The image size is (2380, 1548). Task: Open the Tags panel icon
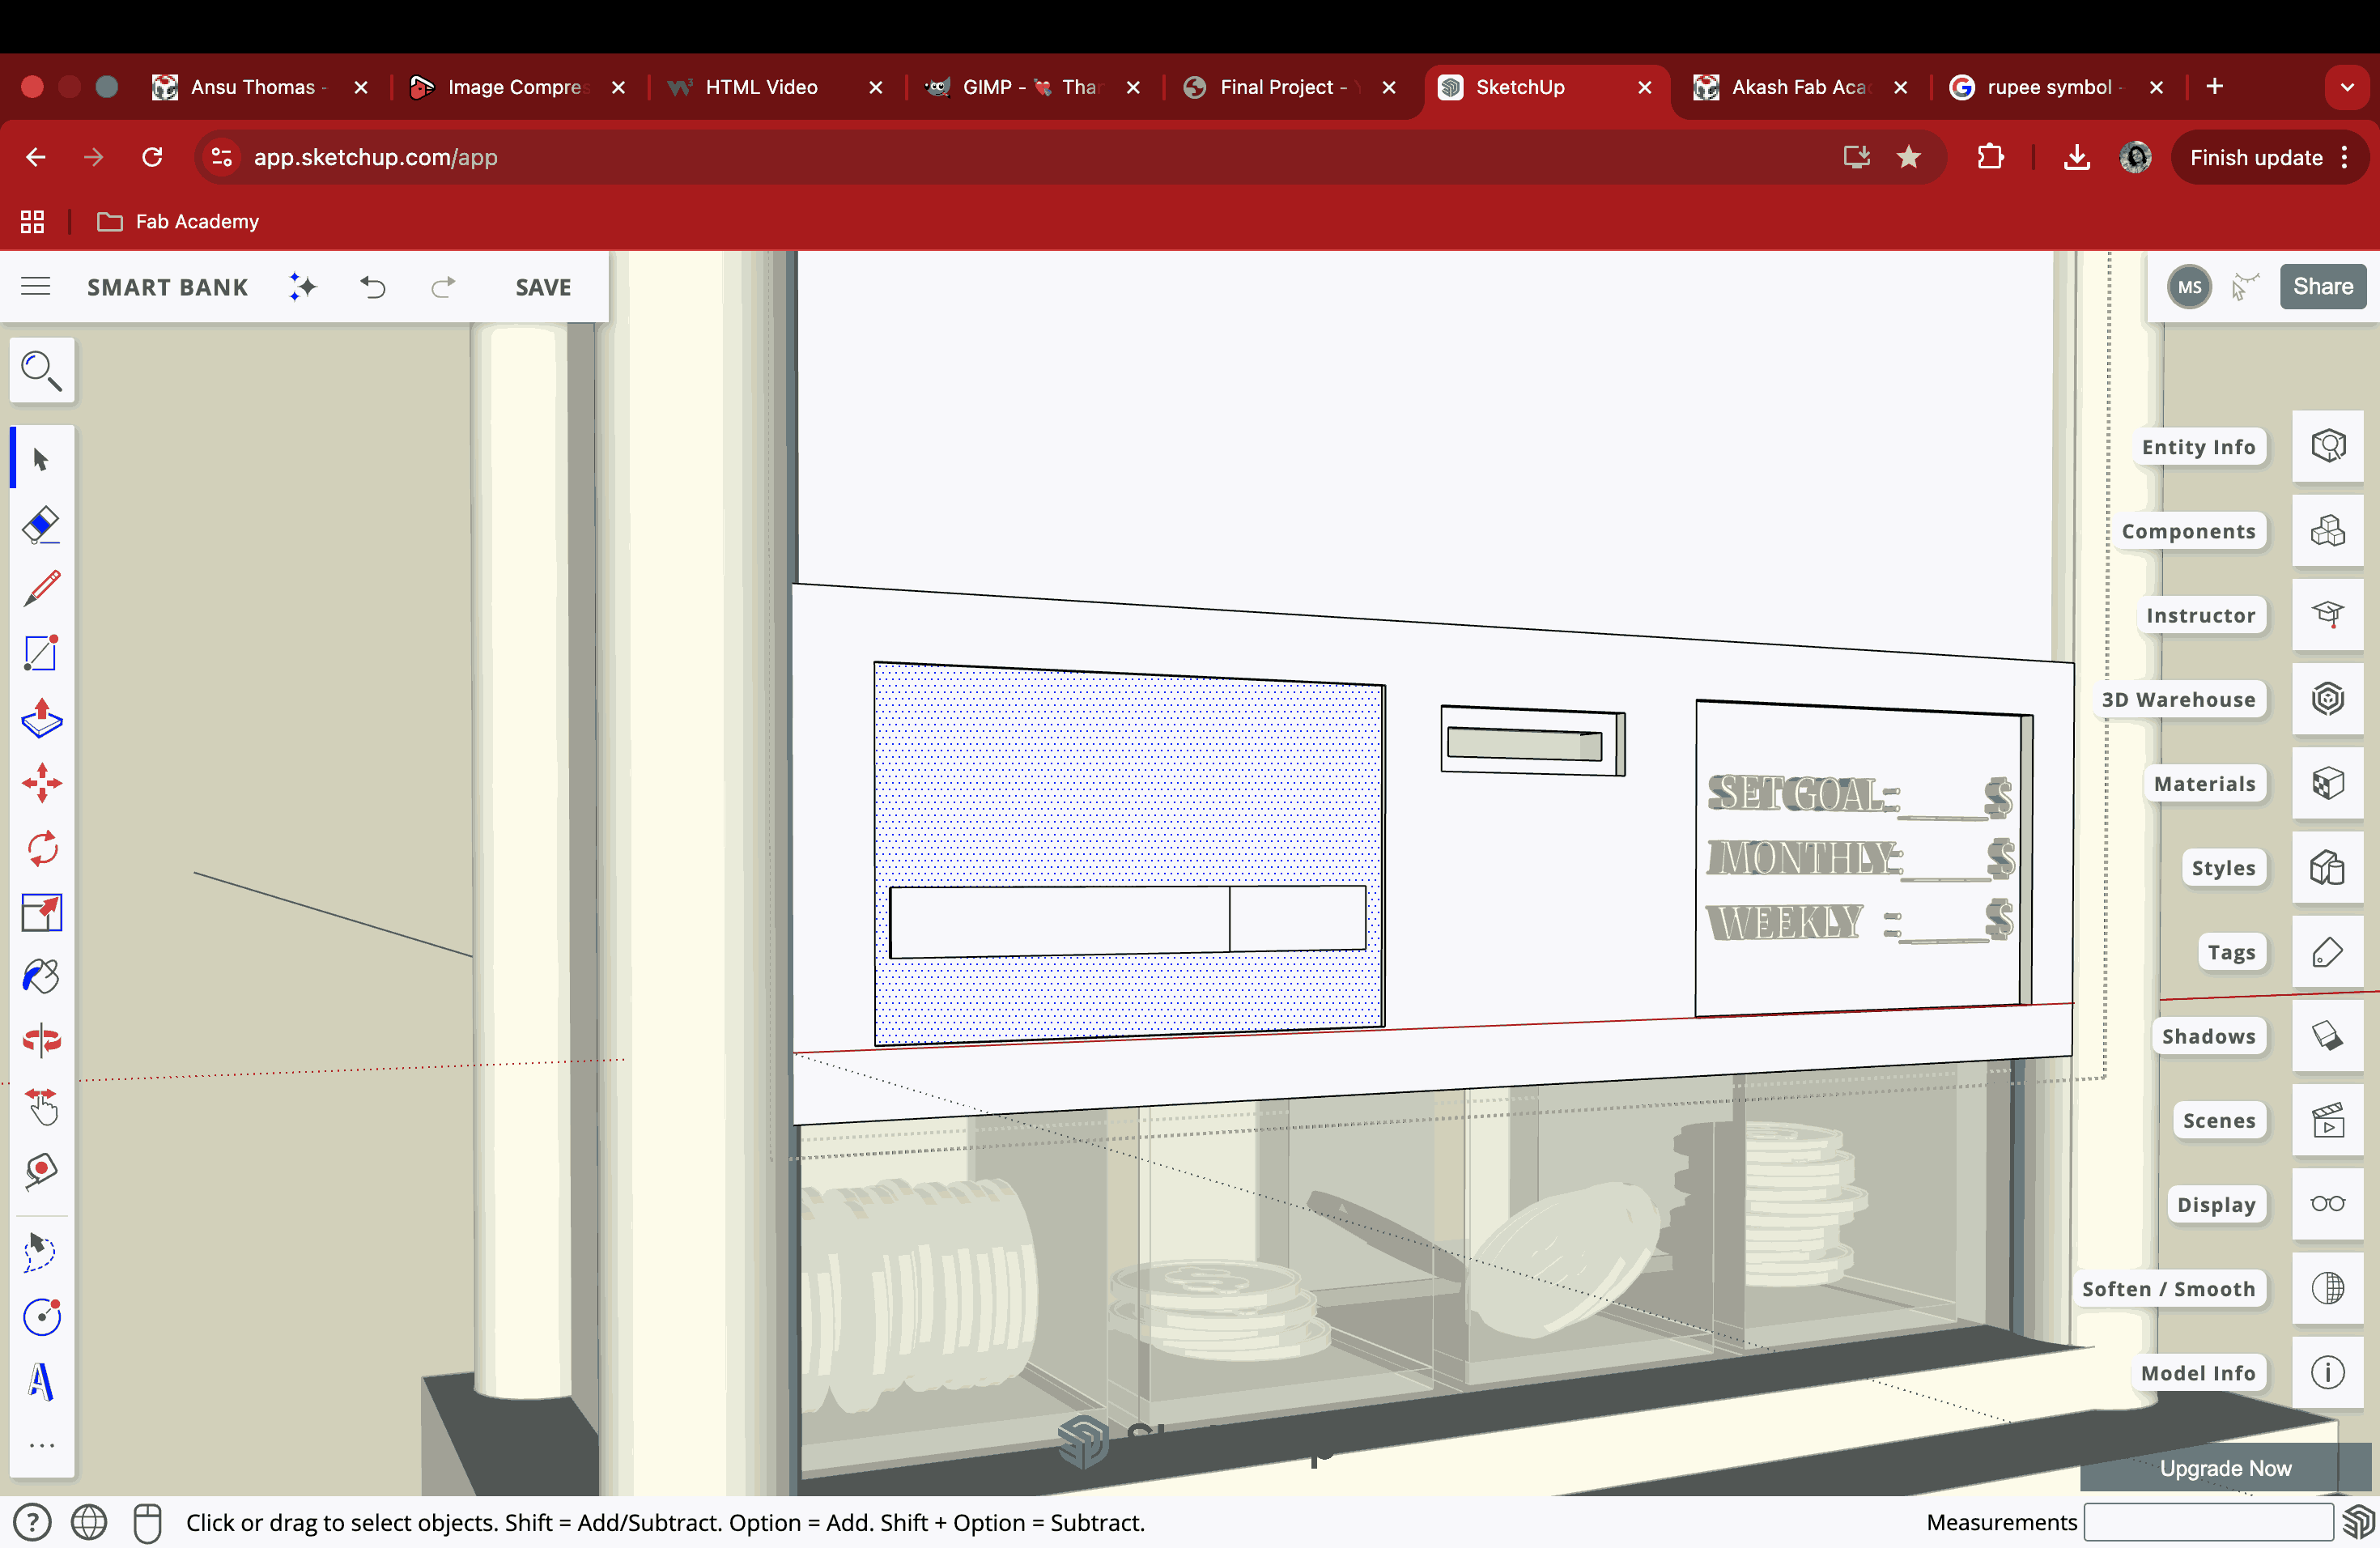pos(2327,952)
